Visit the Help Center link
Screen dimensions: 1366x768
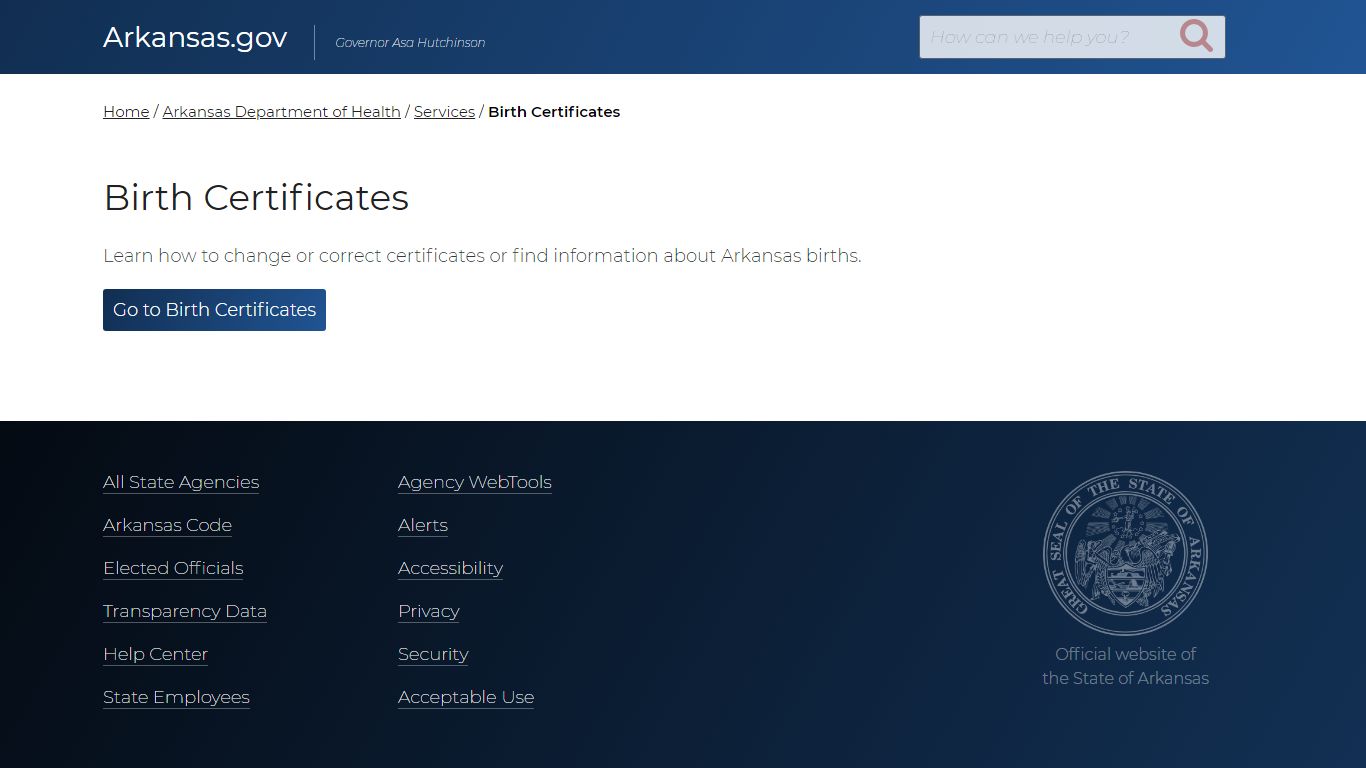tap(155, 654)
